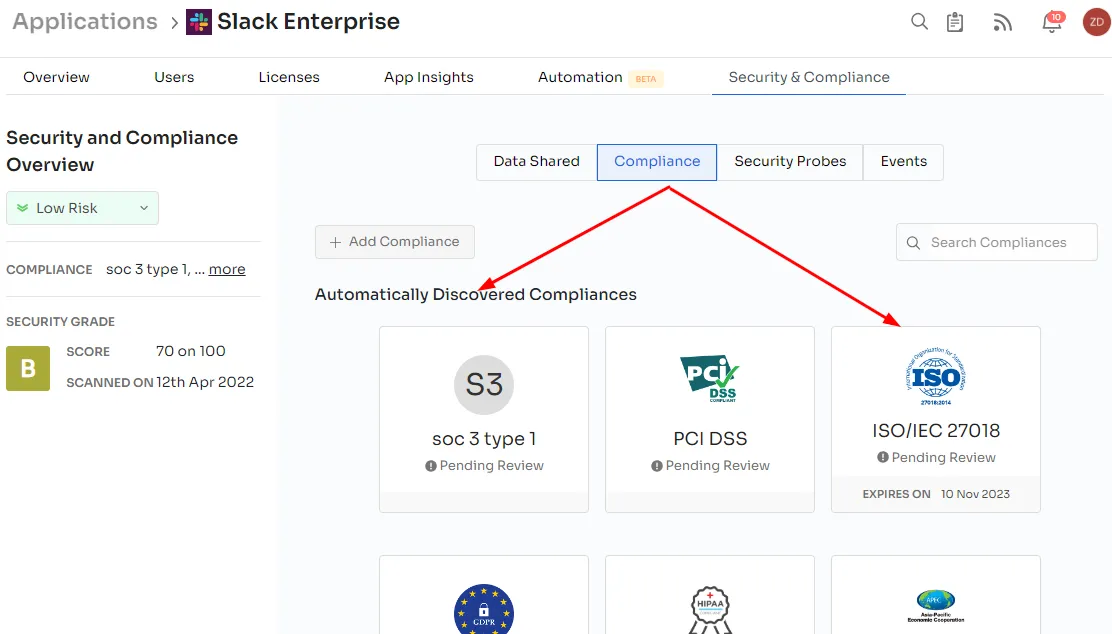Click the Automatically Discovered Compliances heading
1112x634 pixels.
476,294
